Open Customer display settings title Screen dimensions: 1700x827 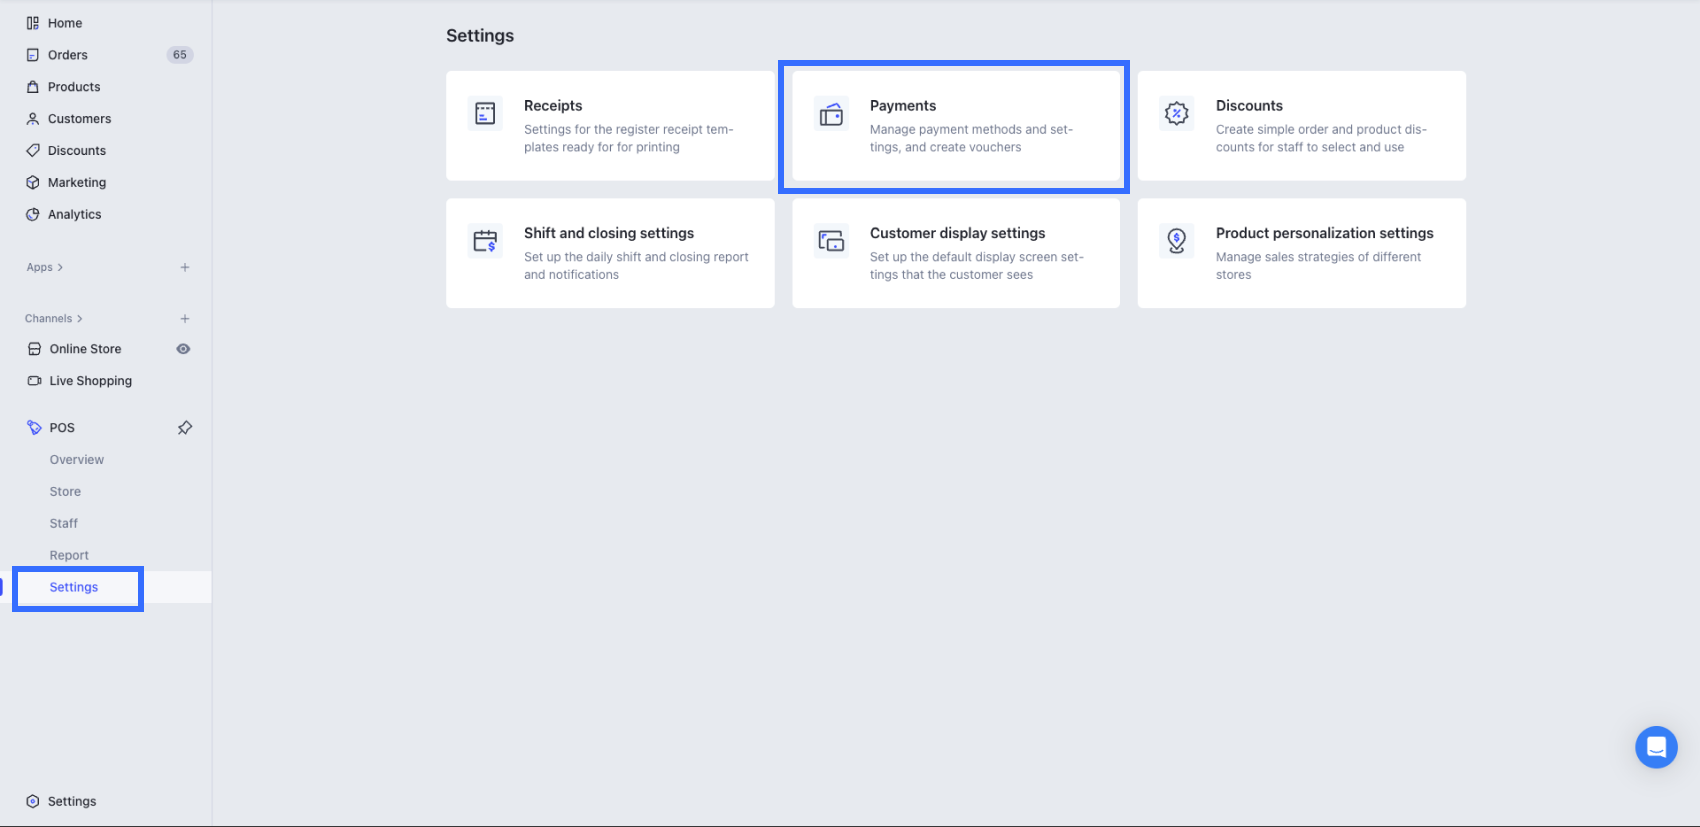(x=958, y=233)
